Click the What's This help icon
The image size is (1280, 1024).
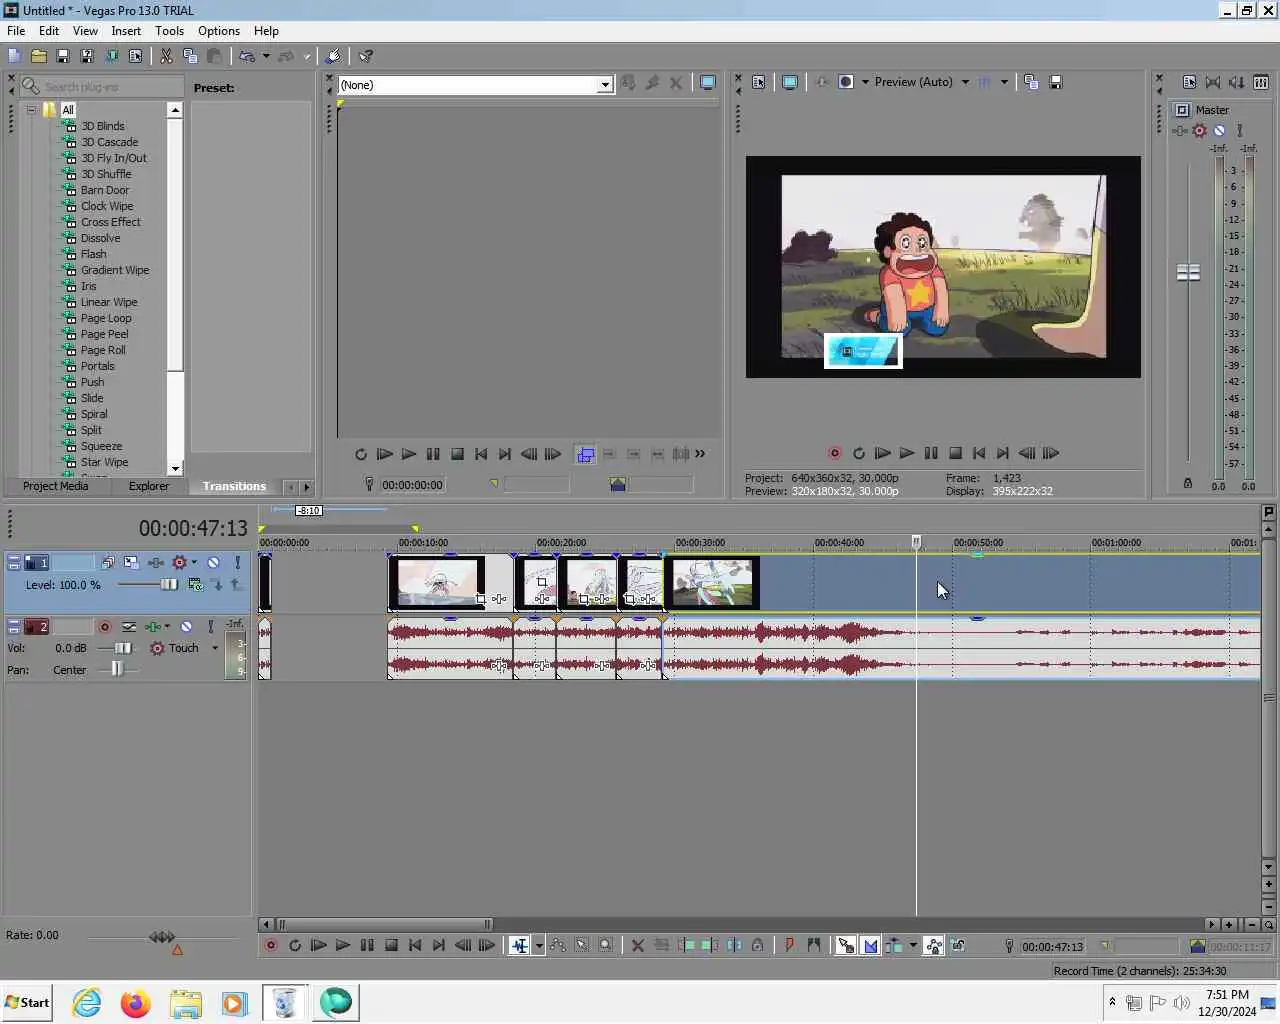(366, 56)
